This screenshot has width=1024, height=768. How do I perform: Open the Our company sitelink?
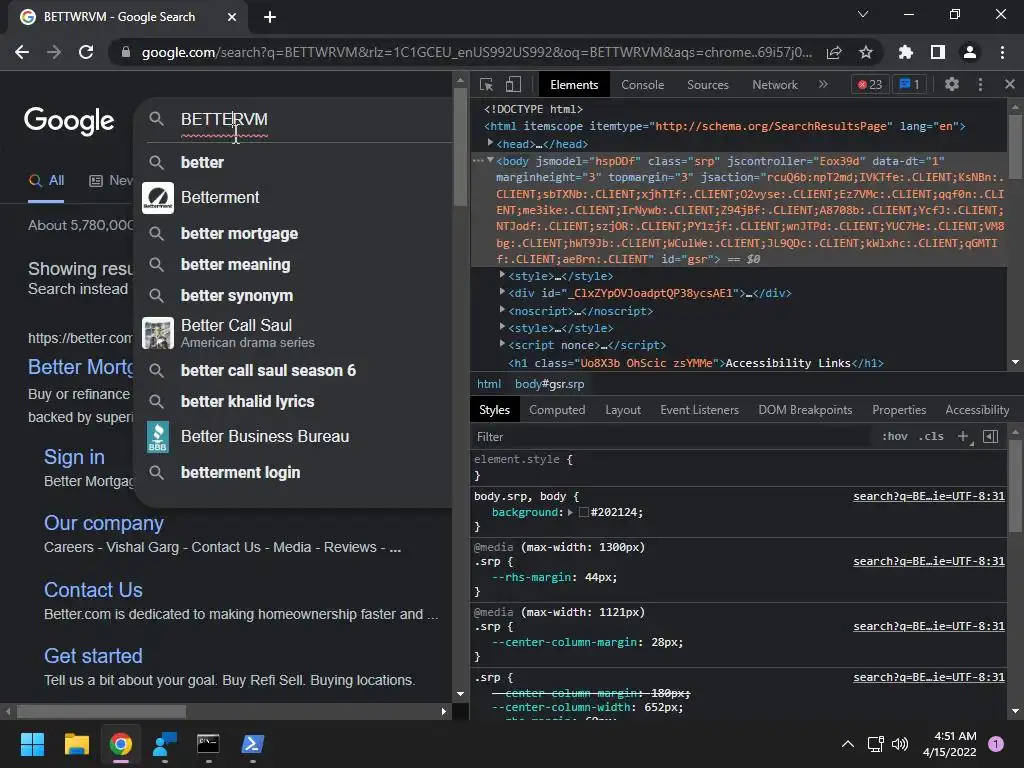coord(103,523)
